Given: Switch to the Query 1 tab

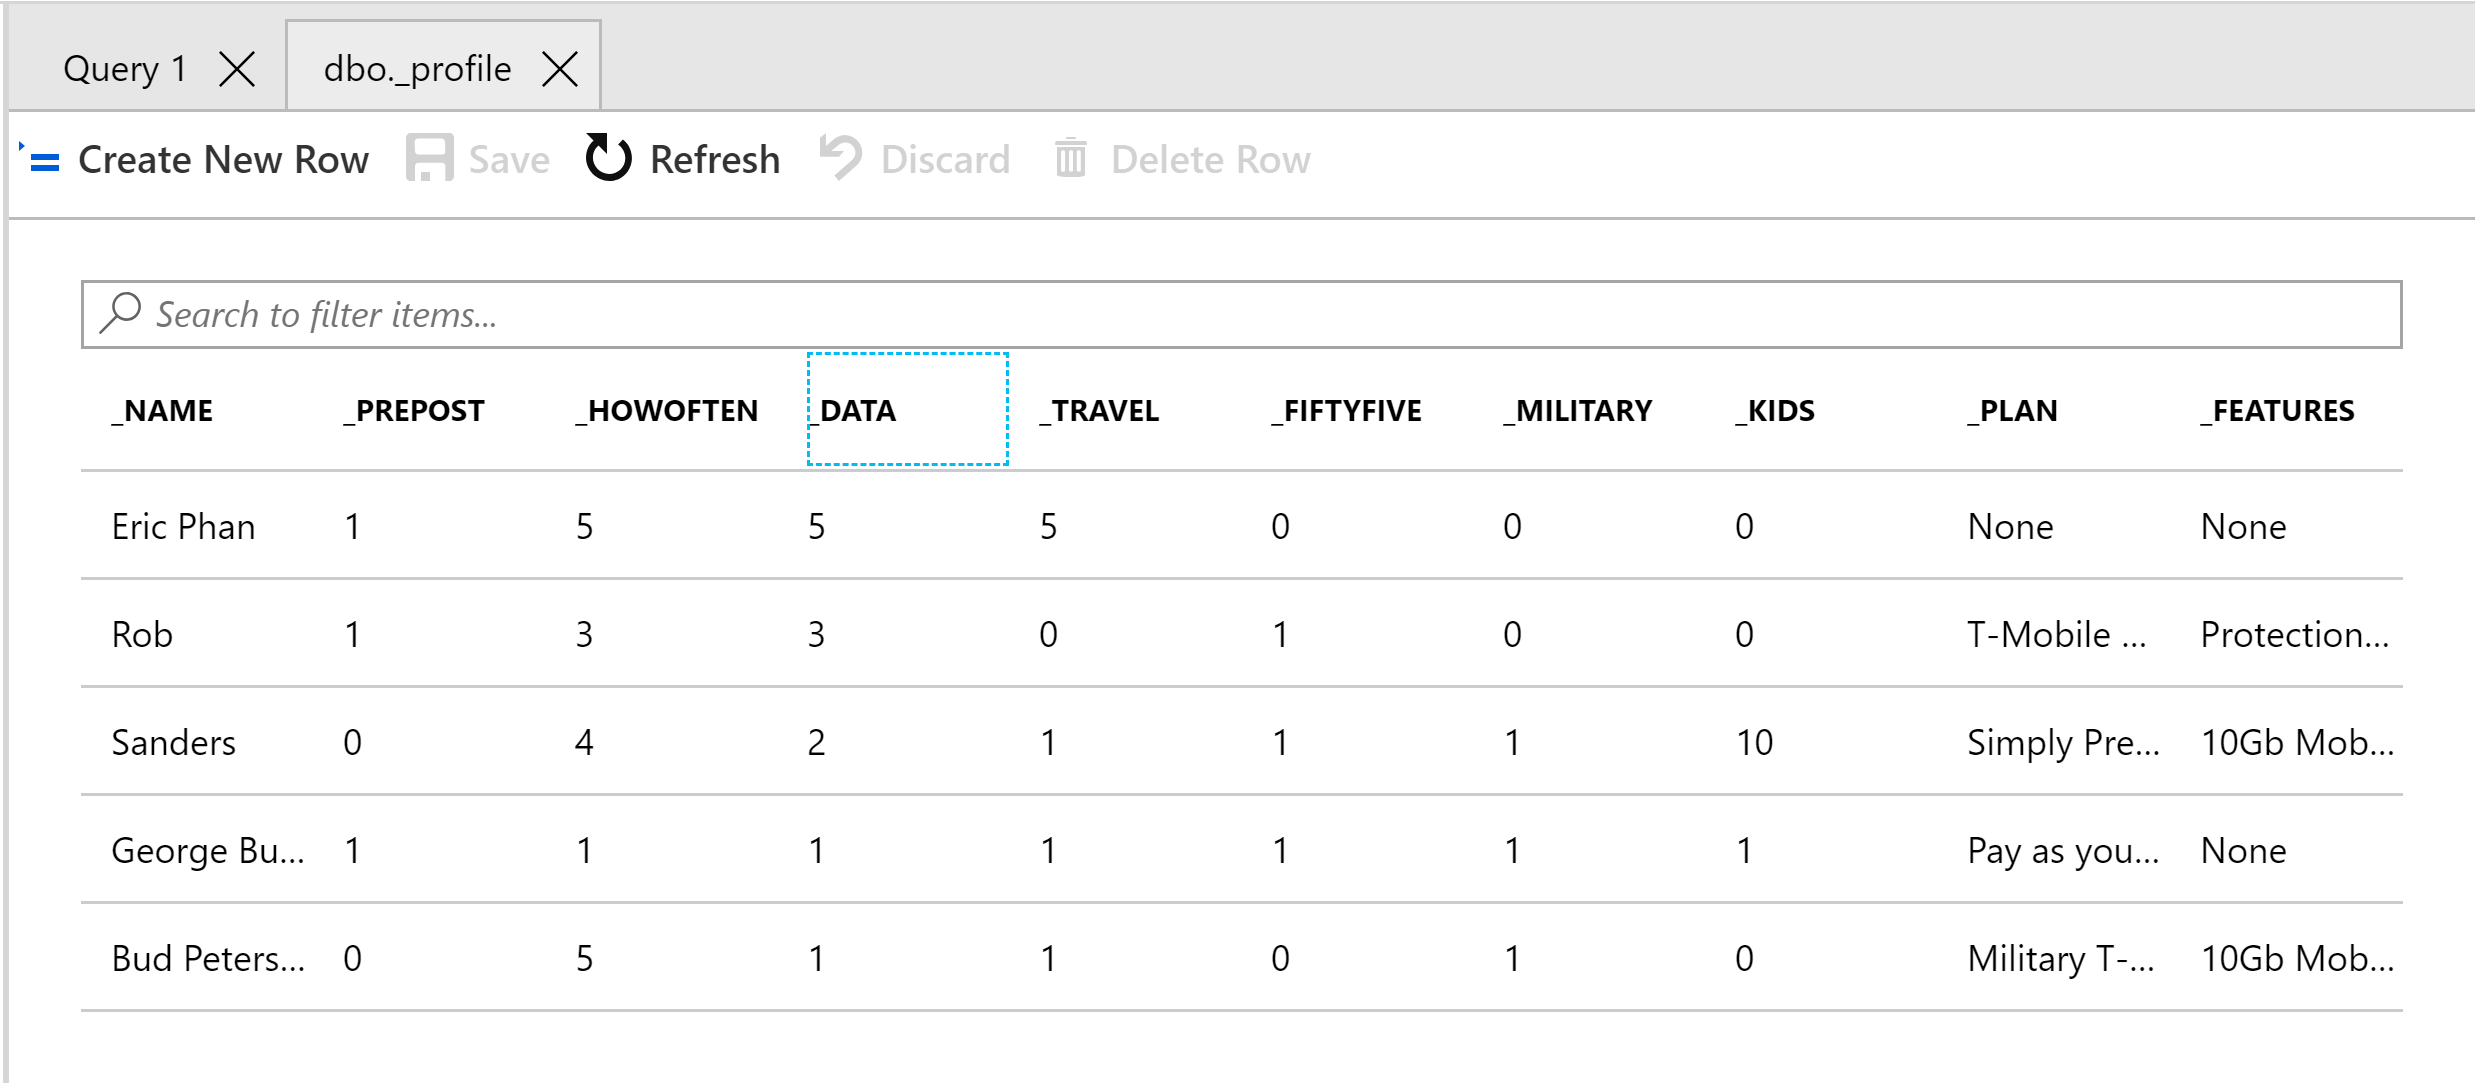Looking at the screenshot, I should [125, 69].
